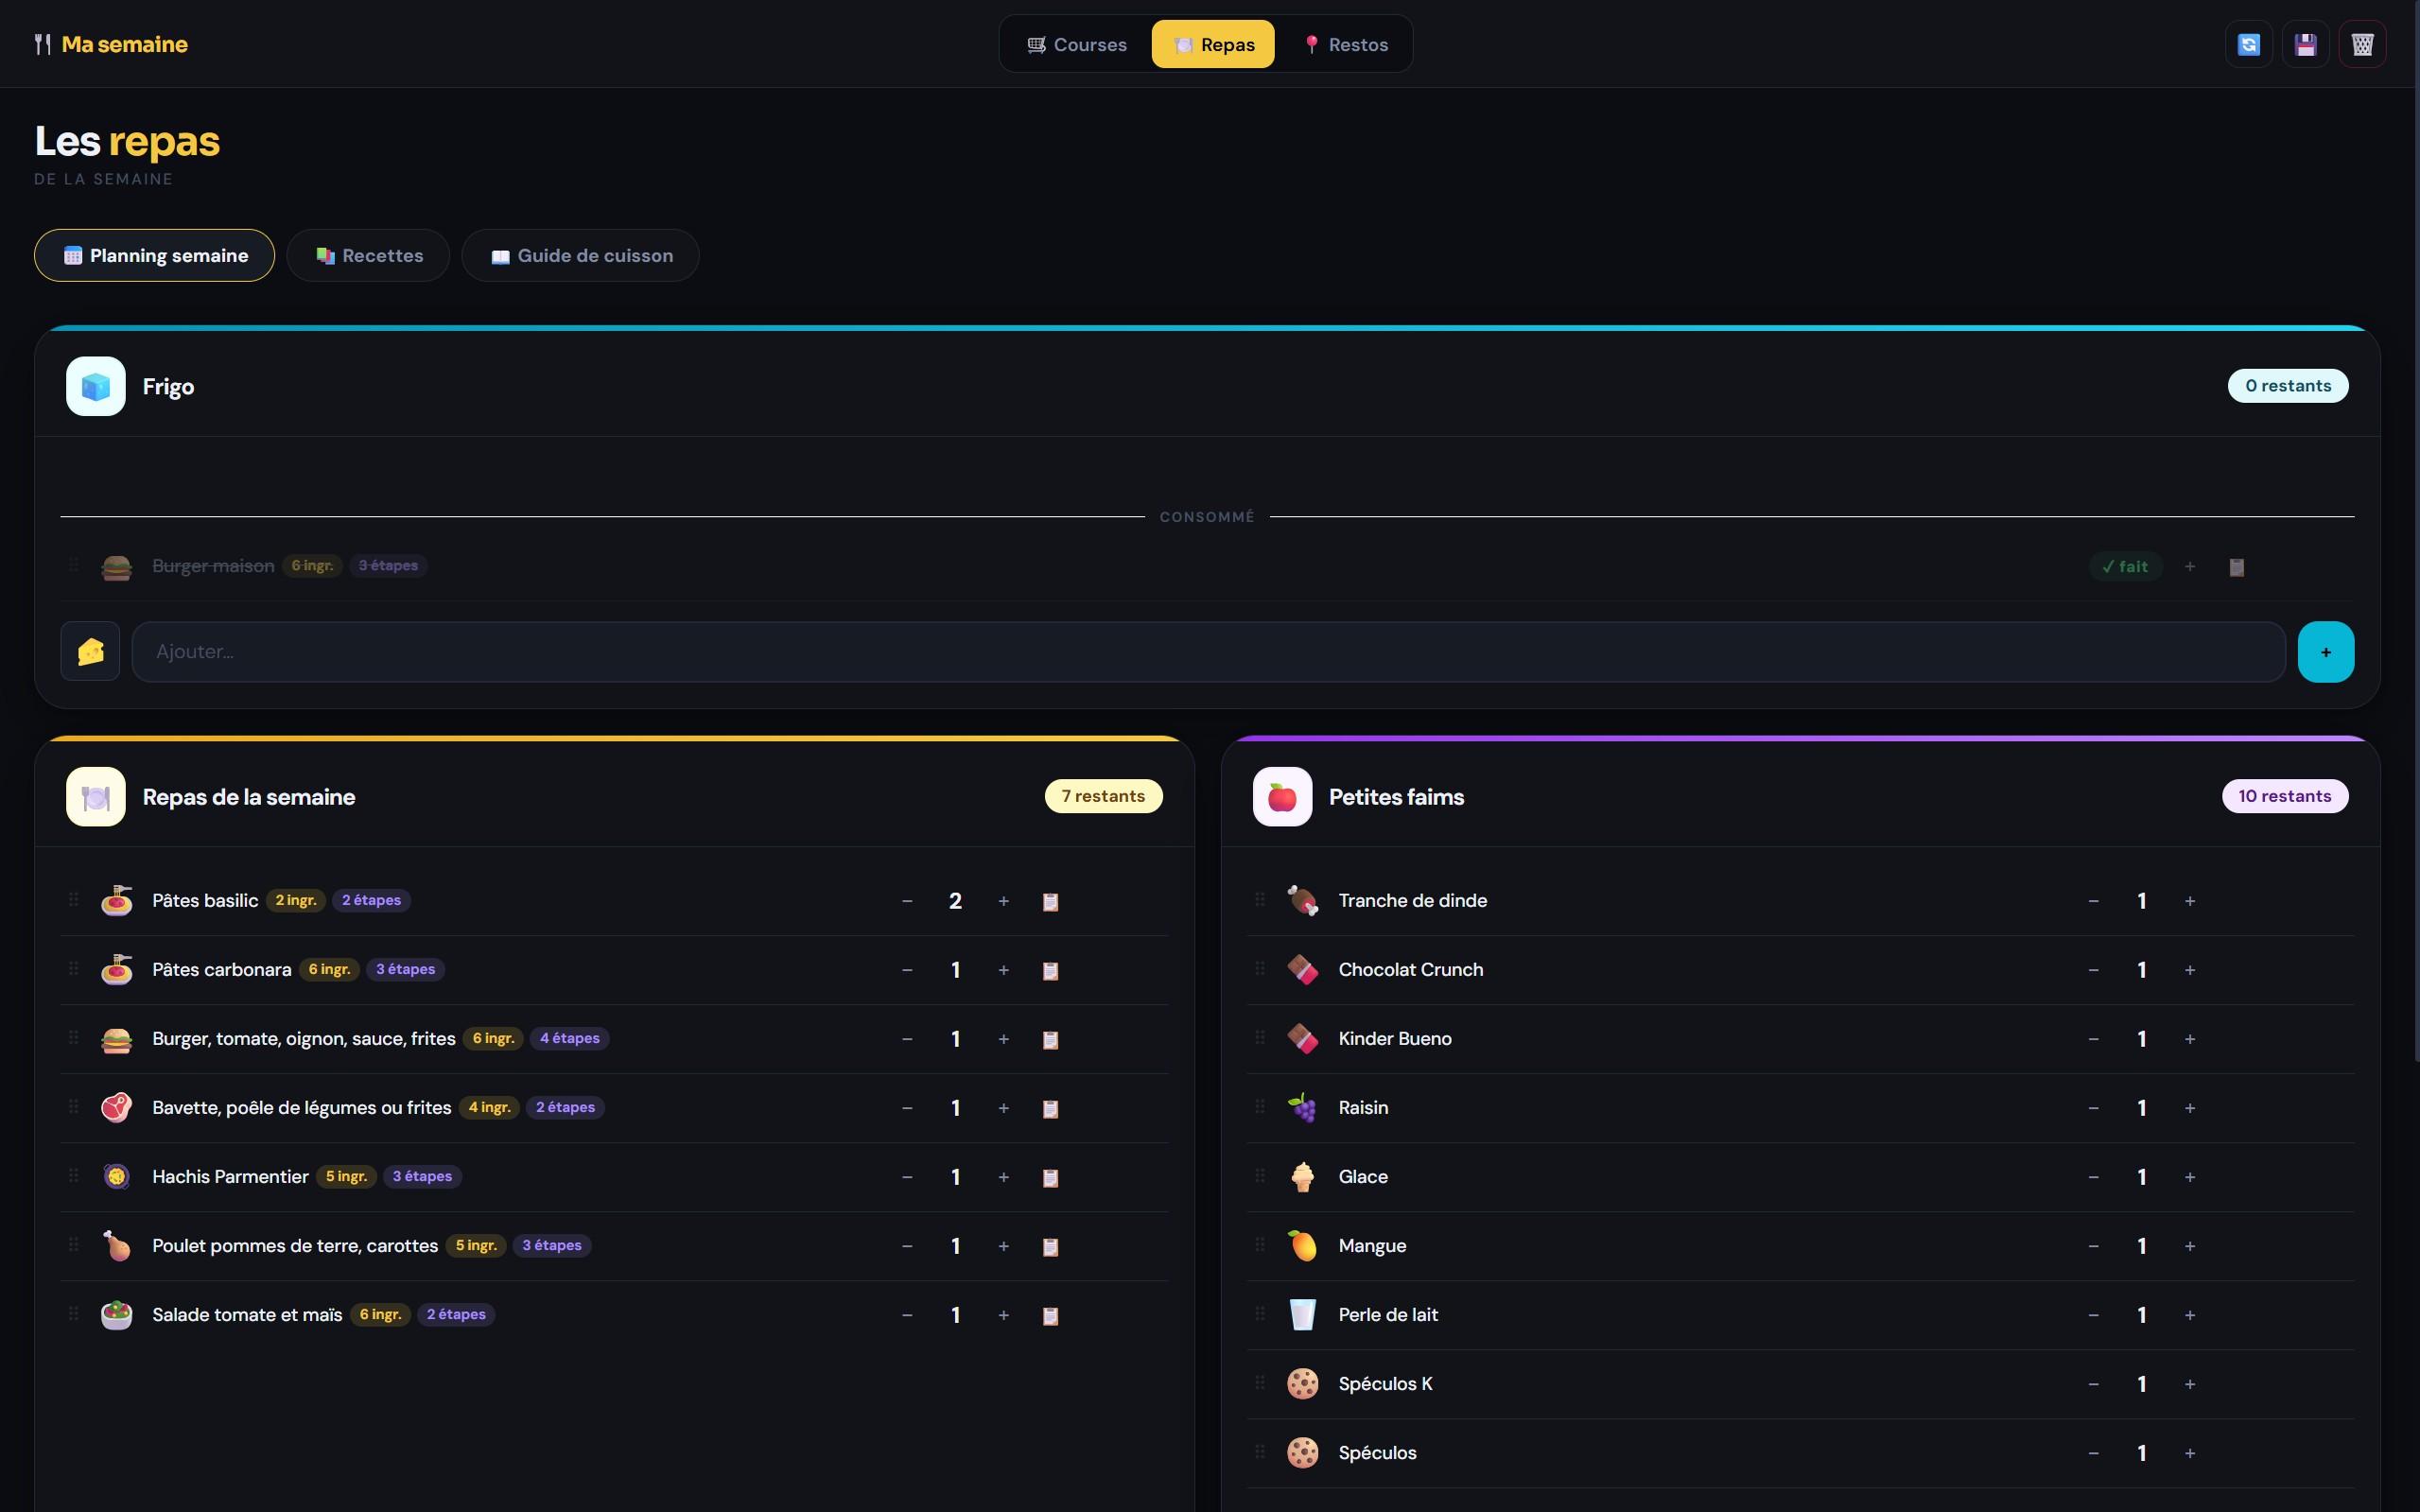Viewport: 2420px width, 1512px height.
Task: Click the ice cream emoji for Glace
Action: pos(1302,1177)
